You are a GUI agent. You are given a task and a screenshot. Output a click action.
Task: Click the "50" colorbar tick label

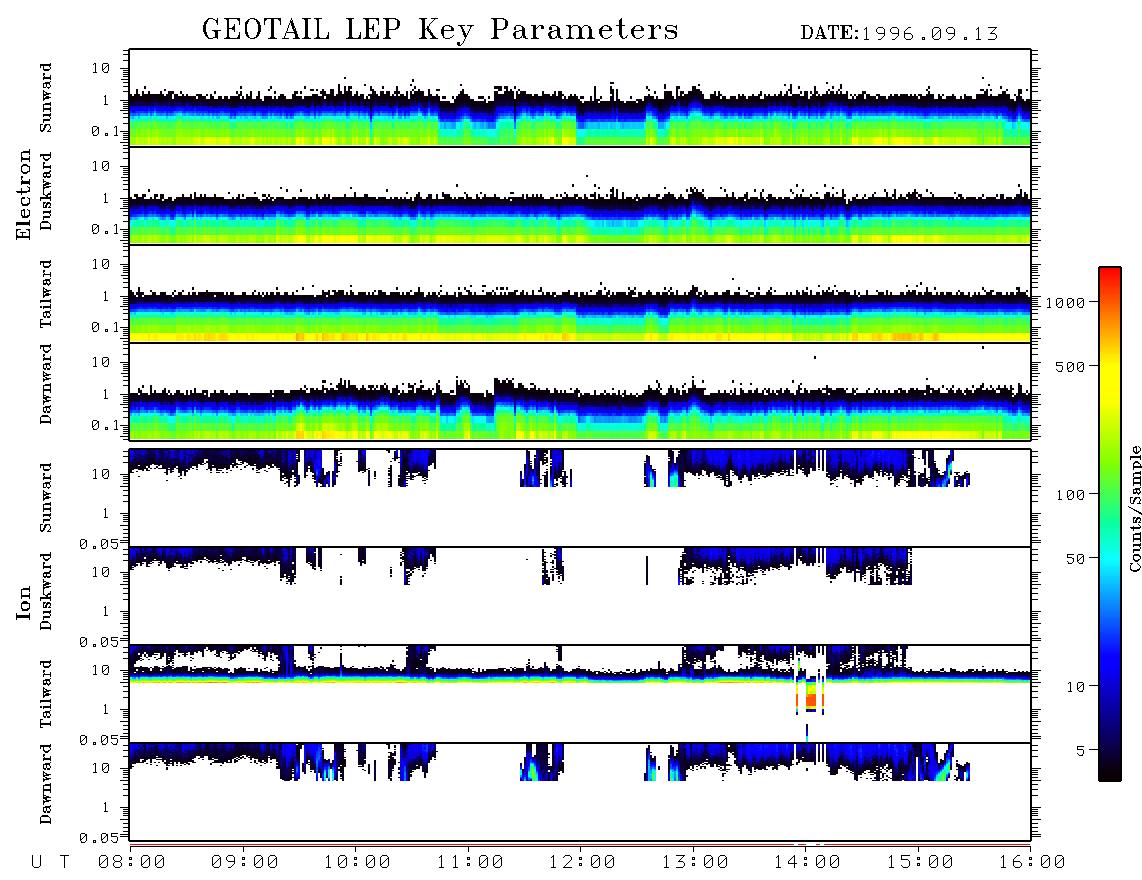point(1075,559)
